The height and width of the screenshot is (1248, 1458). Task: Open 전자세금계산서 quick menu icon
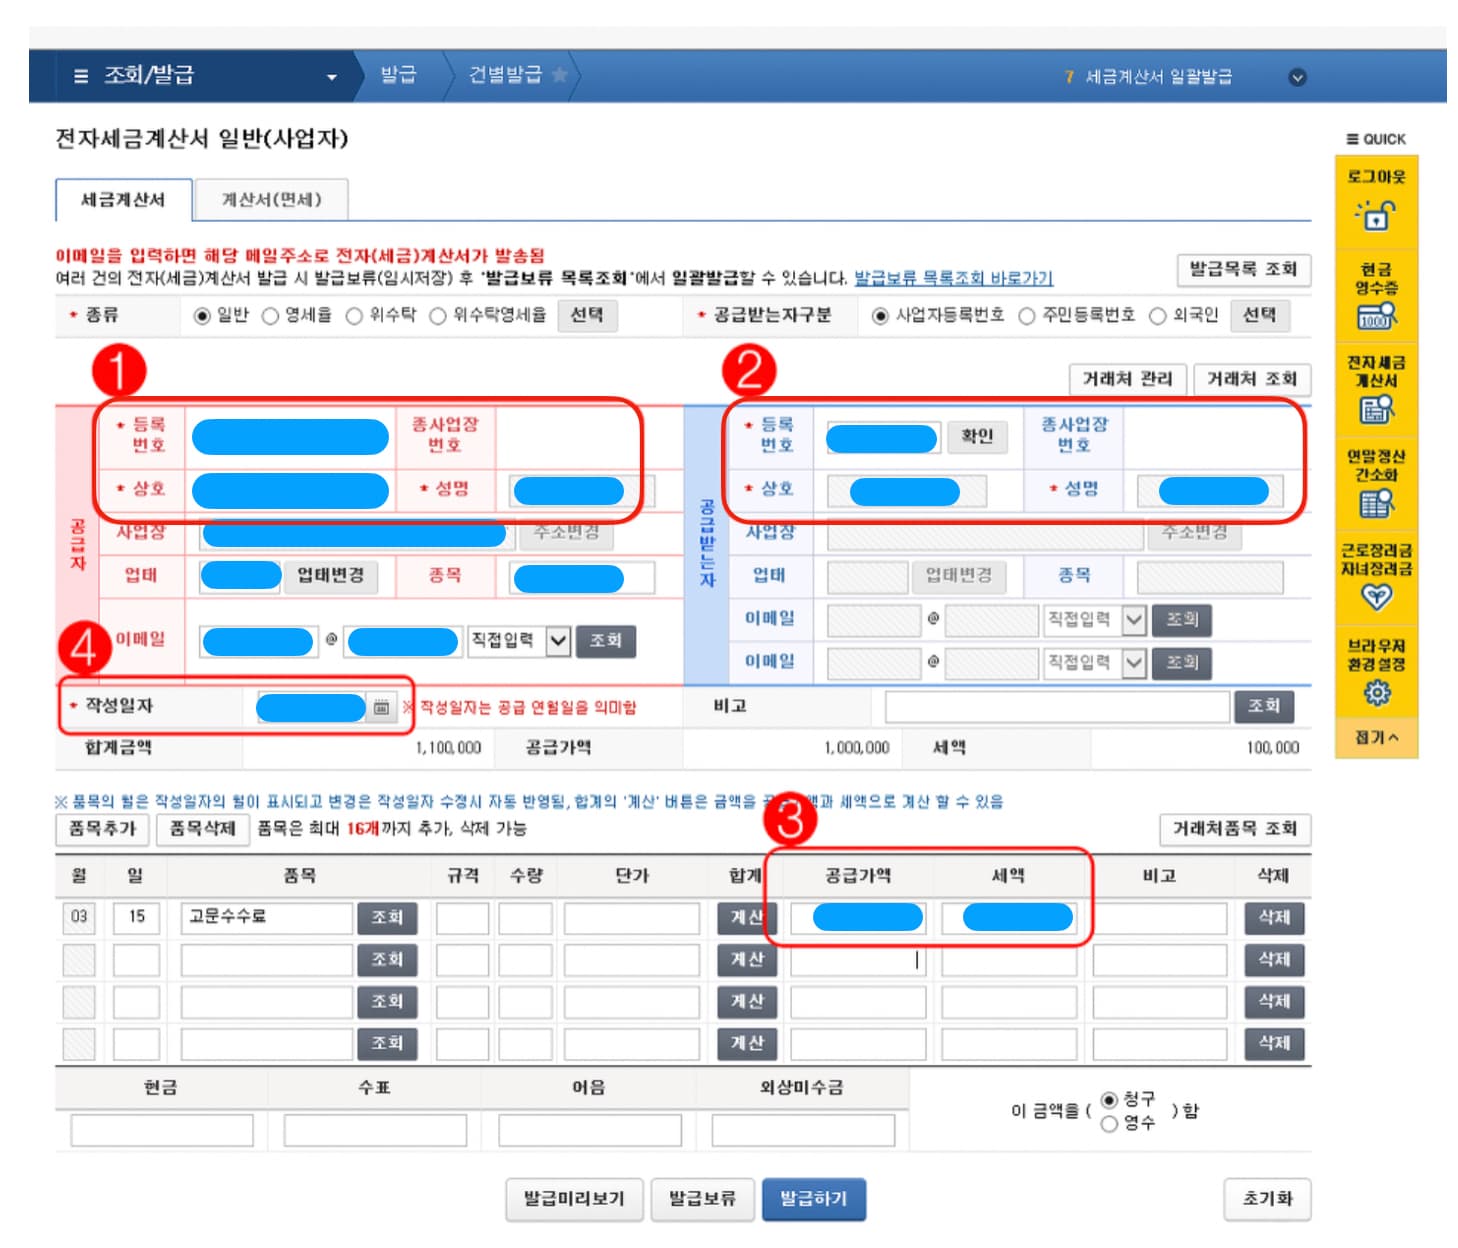(x=1376, y=408)
